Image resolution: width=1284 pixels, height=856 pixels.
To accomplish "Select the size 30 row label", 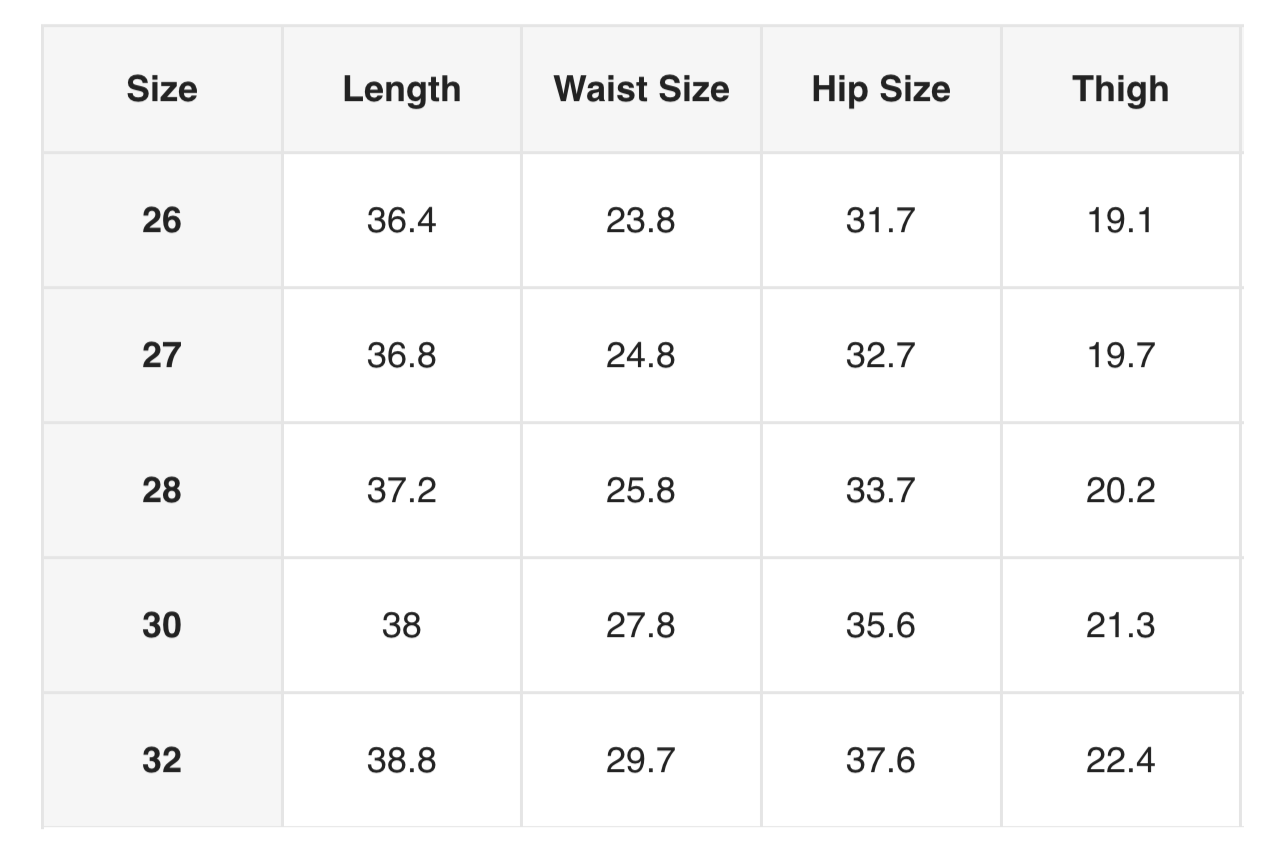I will click(162, 625).
